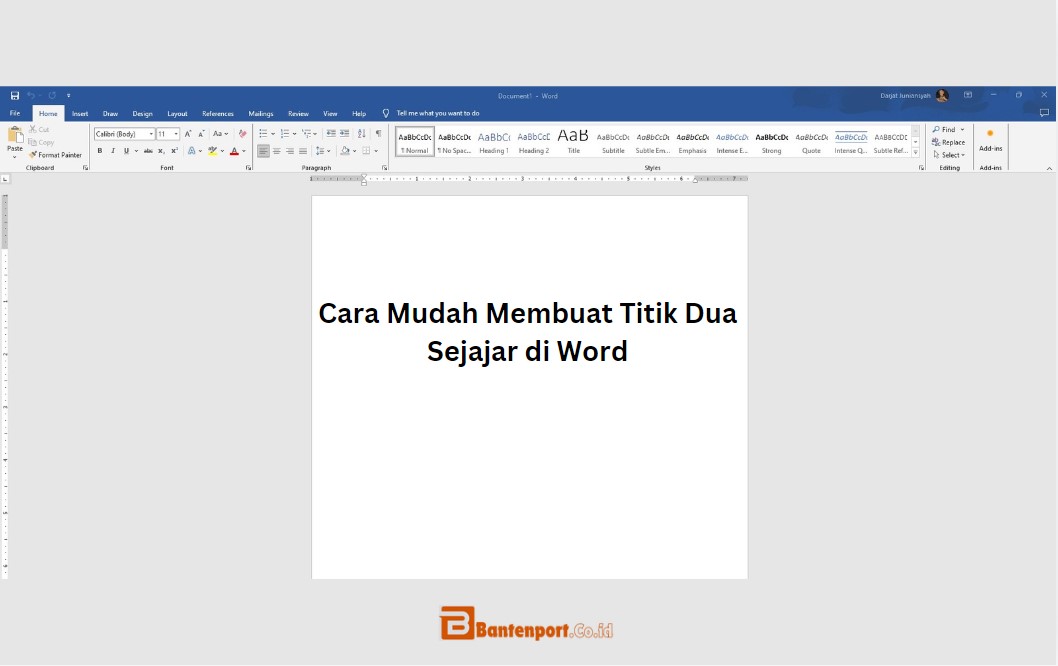The width and height of the screenshot is (1058, 666).
Task: Open the Add-ins button
Action: pos(990,142)
